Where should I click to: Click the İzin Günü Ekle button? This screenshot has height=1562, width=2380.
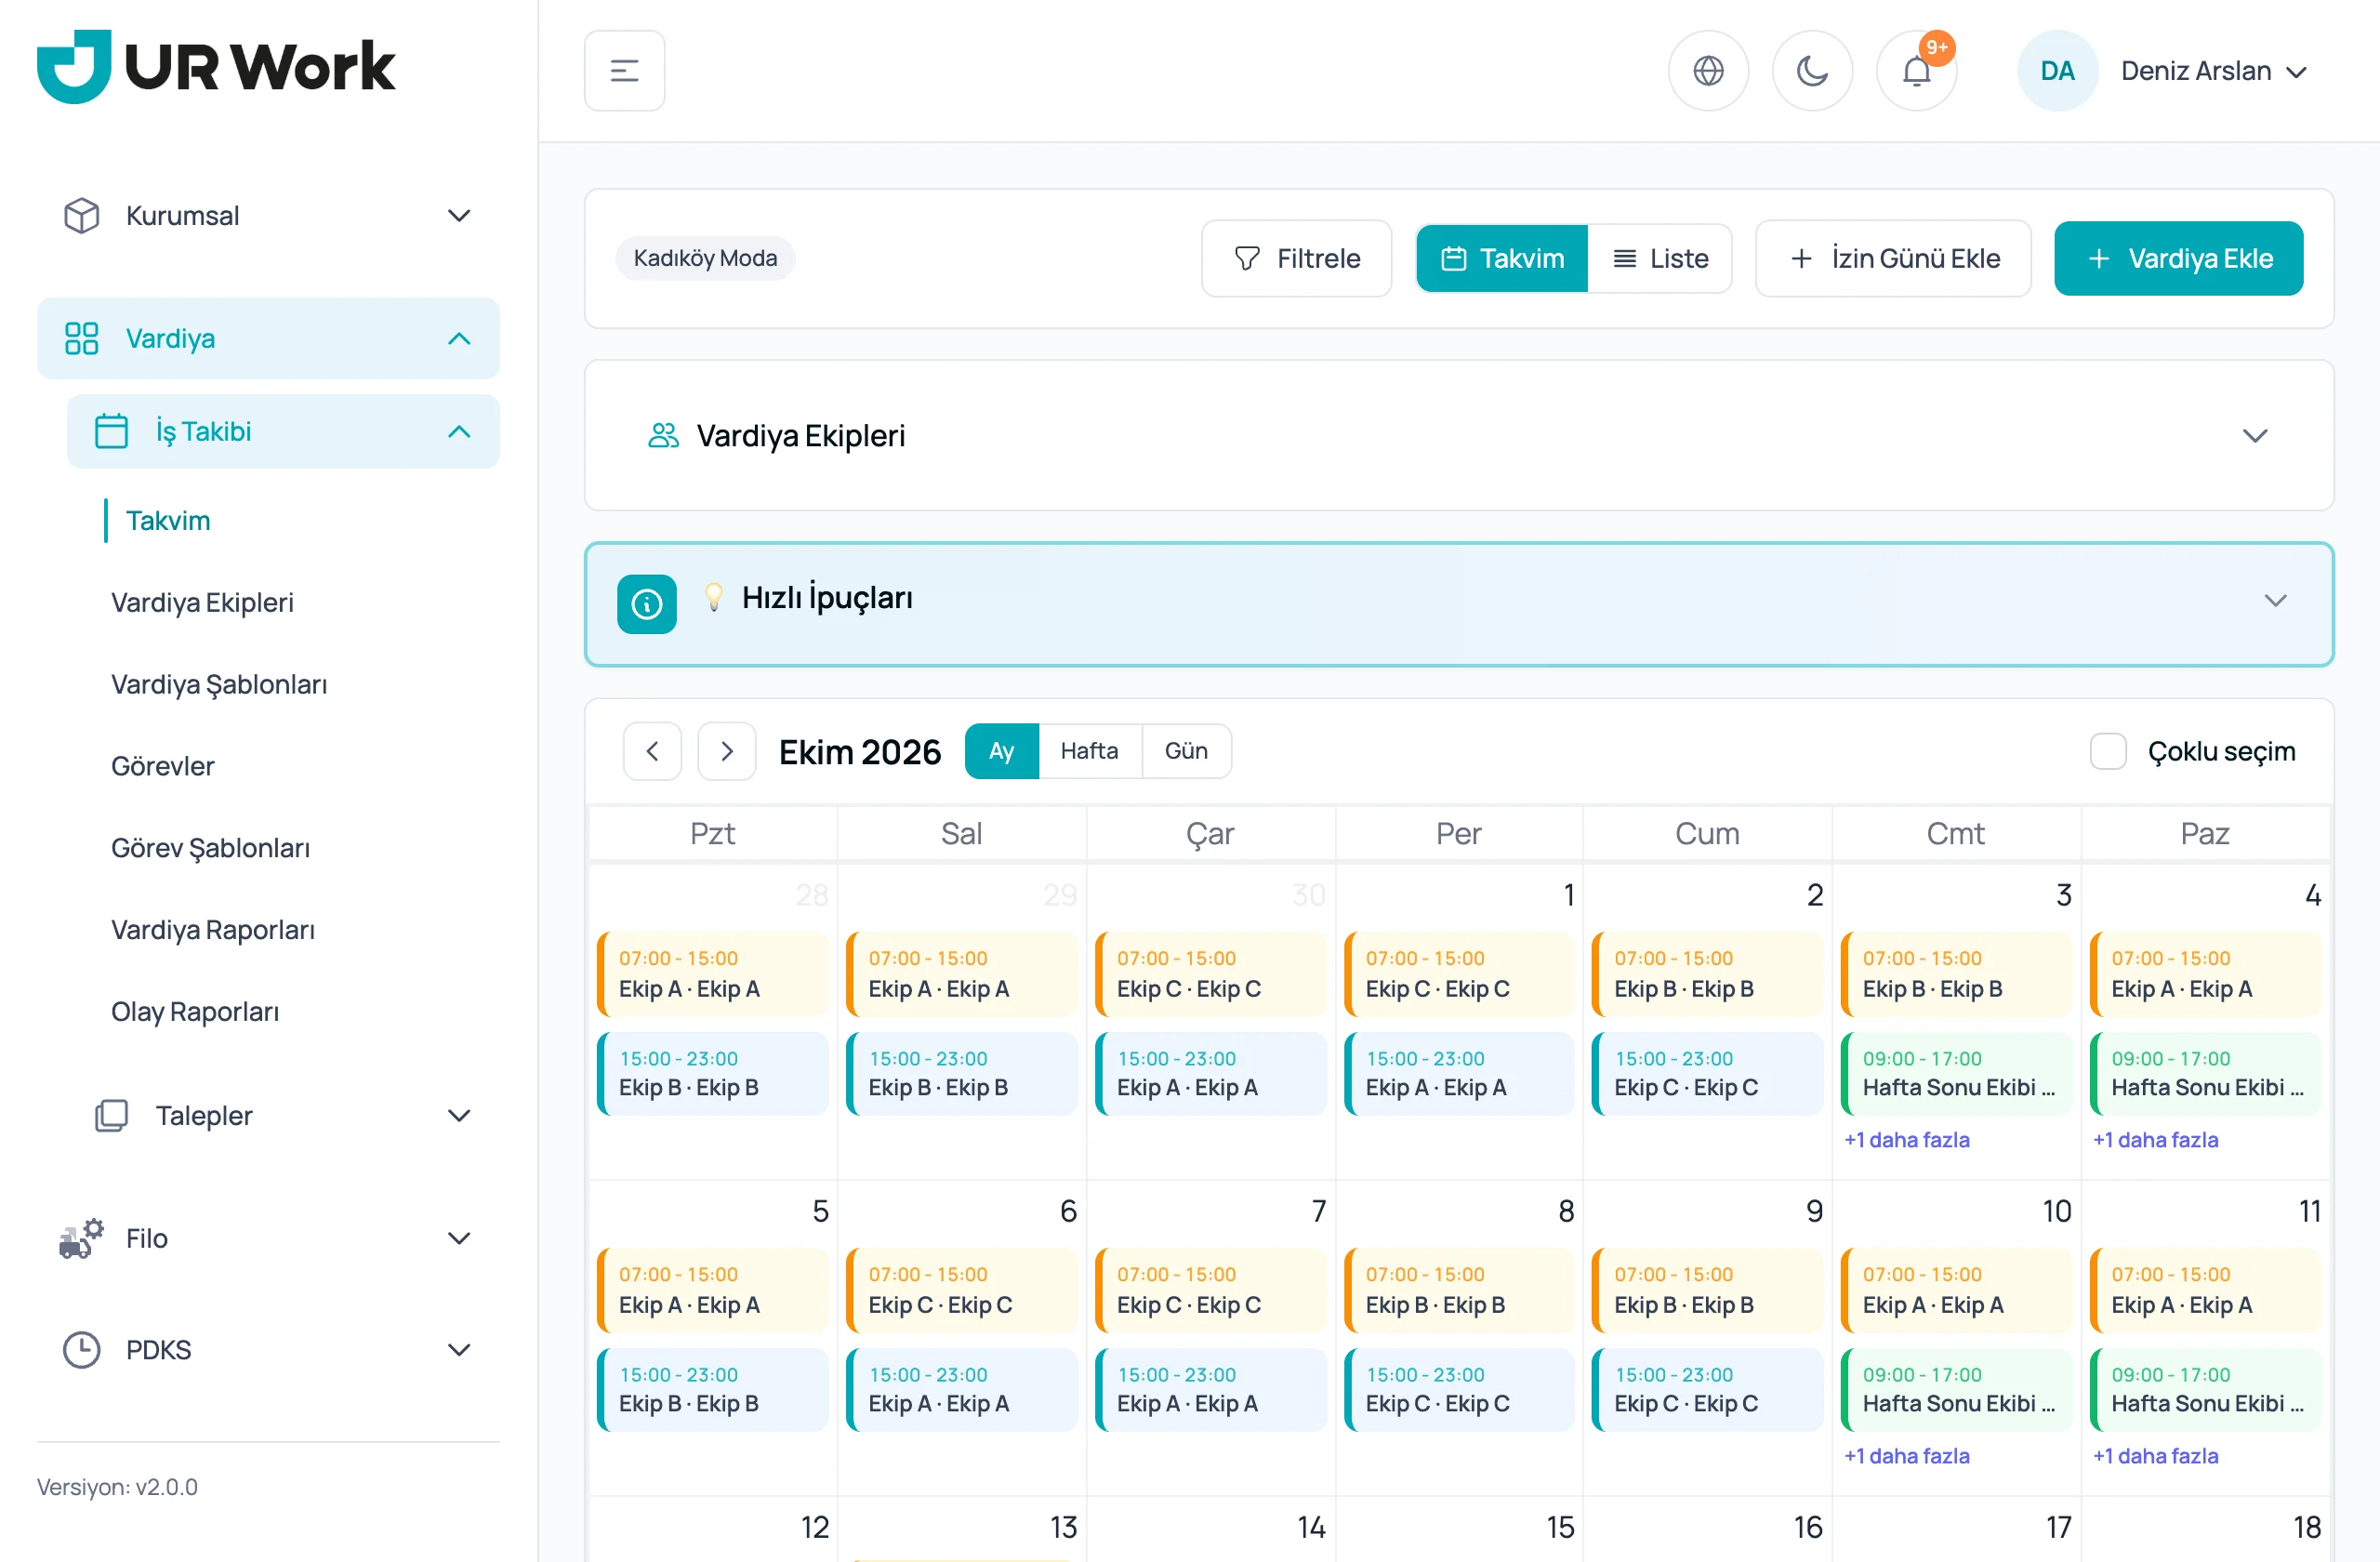1893,259
